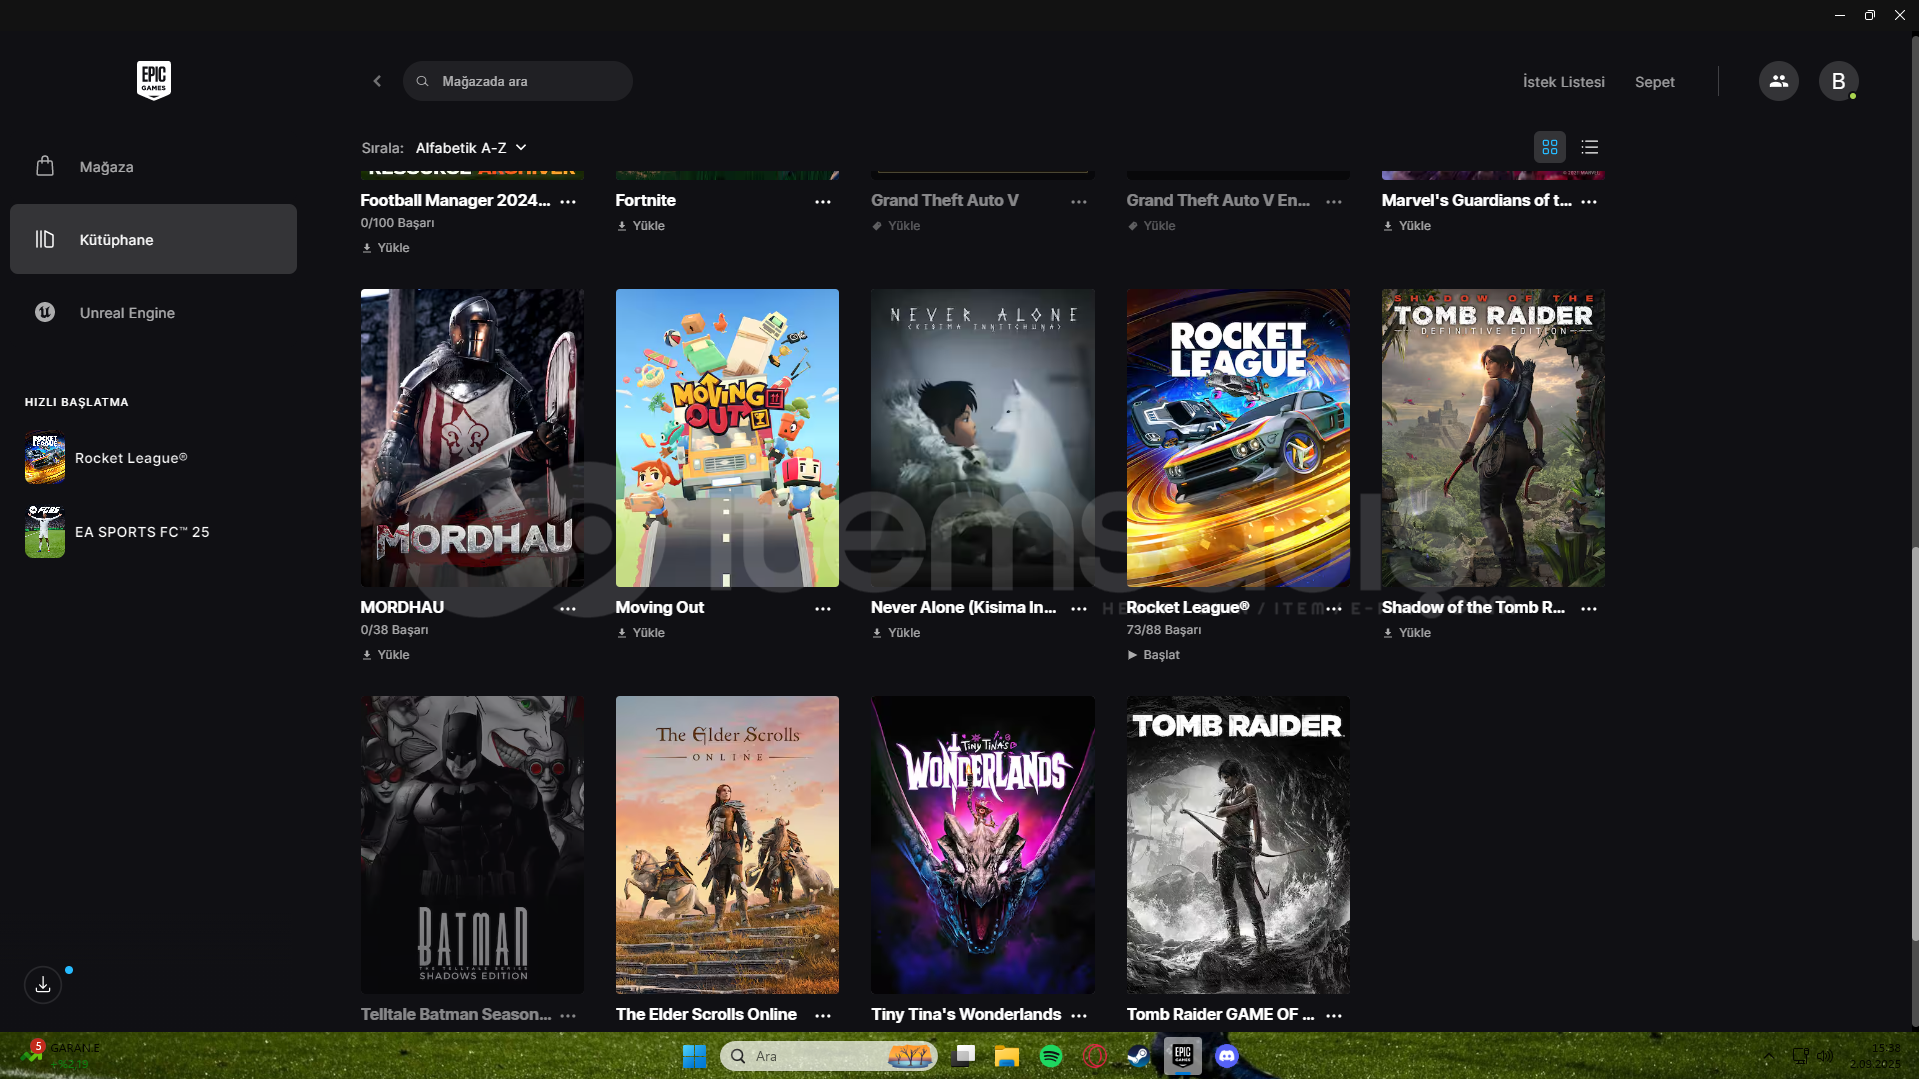Open options for Marvel's Guardians of the Galaxy
Image resolution: width=1919 pixels, height=1079 pixels.
(1589, 201)
